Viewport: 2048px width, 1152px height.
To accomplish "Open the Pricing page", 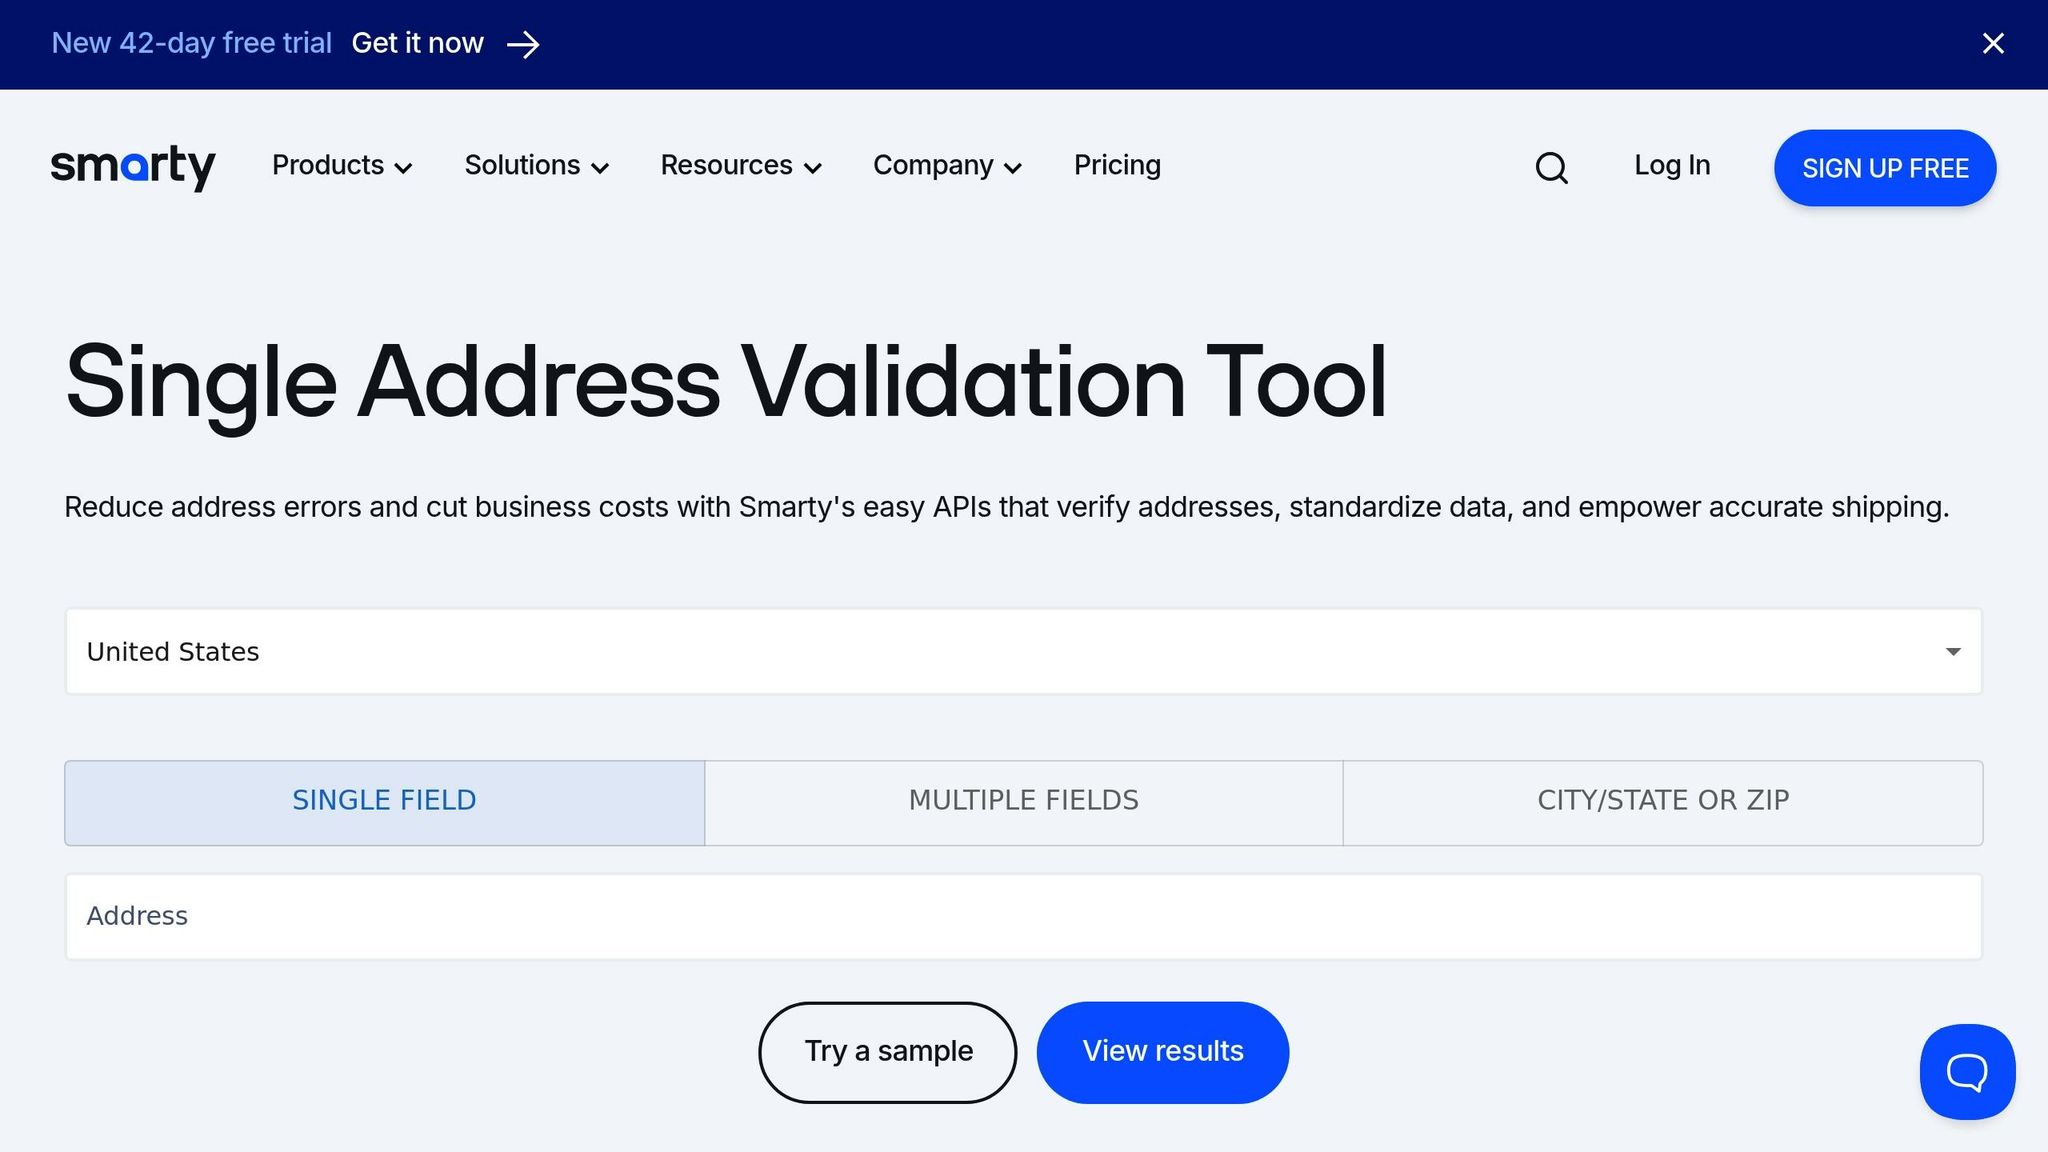I will click(x=1117, y=165).
